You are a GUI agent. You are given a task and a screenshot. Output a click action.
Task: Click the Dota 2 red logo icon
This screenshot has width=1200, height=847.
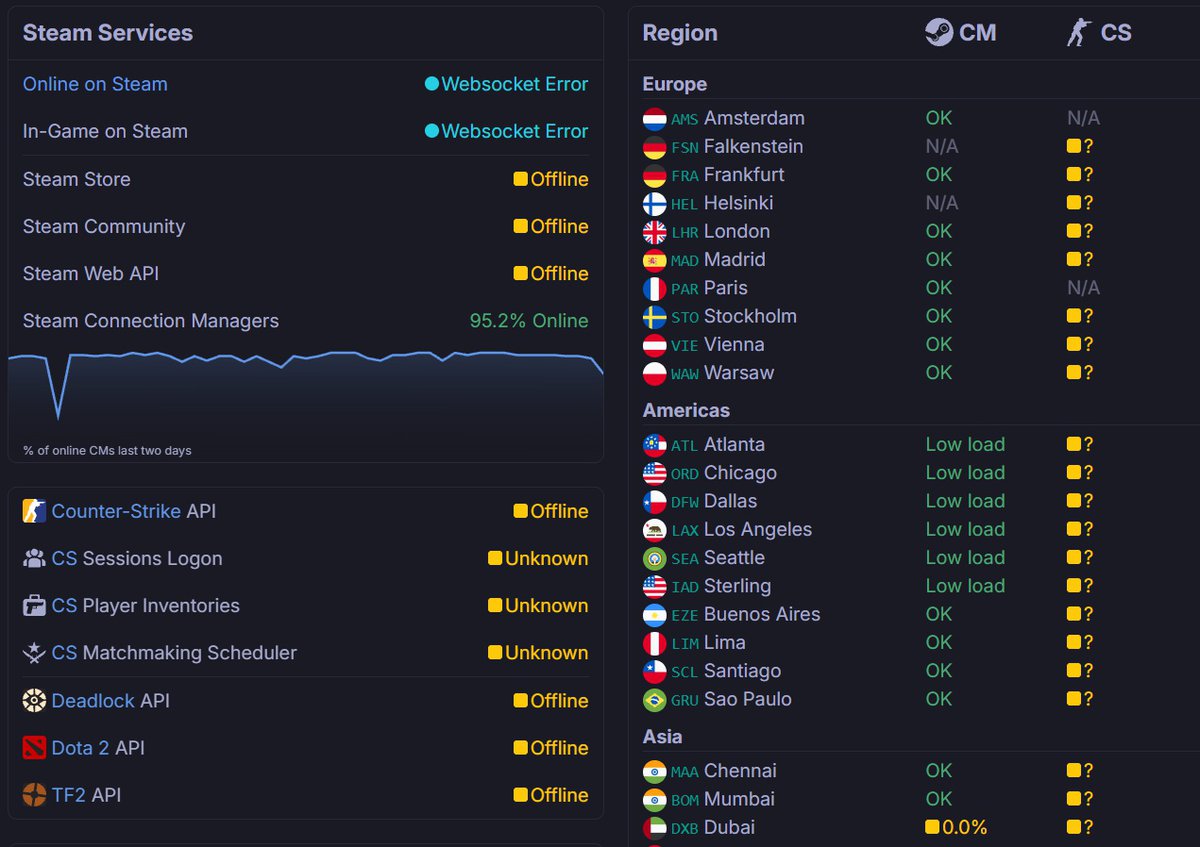click(35, 747)
